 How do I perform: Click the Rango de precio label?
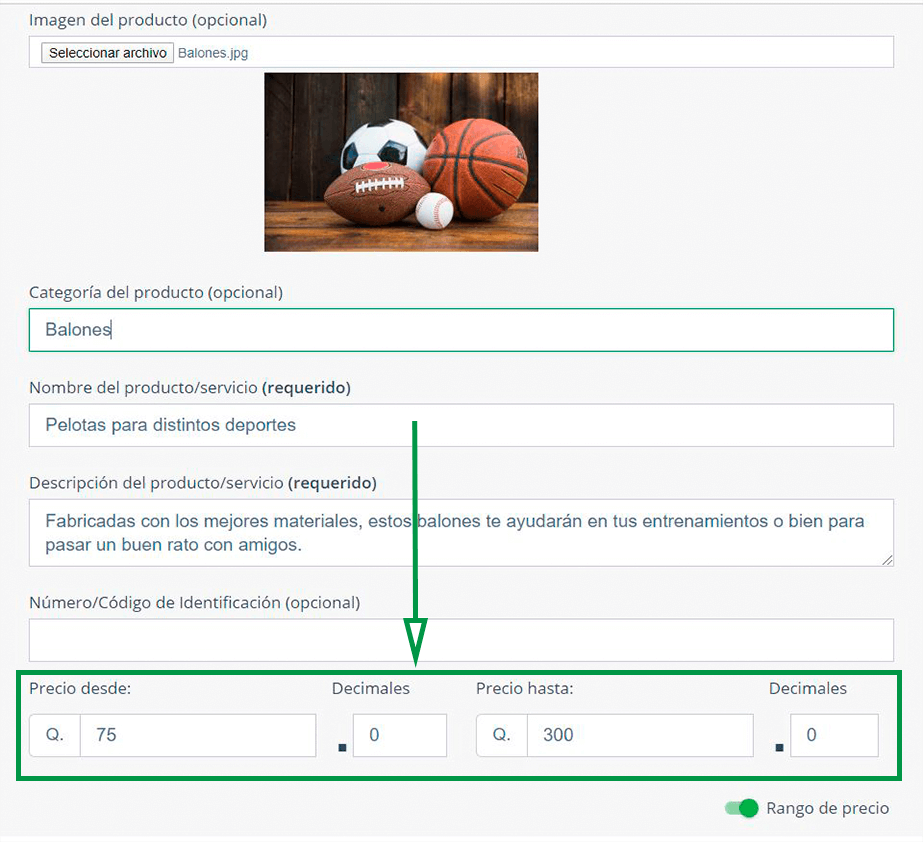coord(827,808)
